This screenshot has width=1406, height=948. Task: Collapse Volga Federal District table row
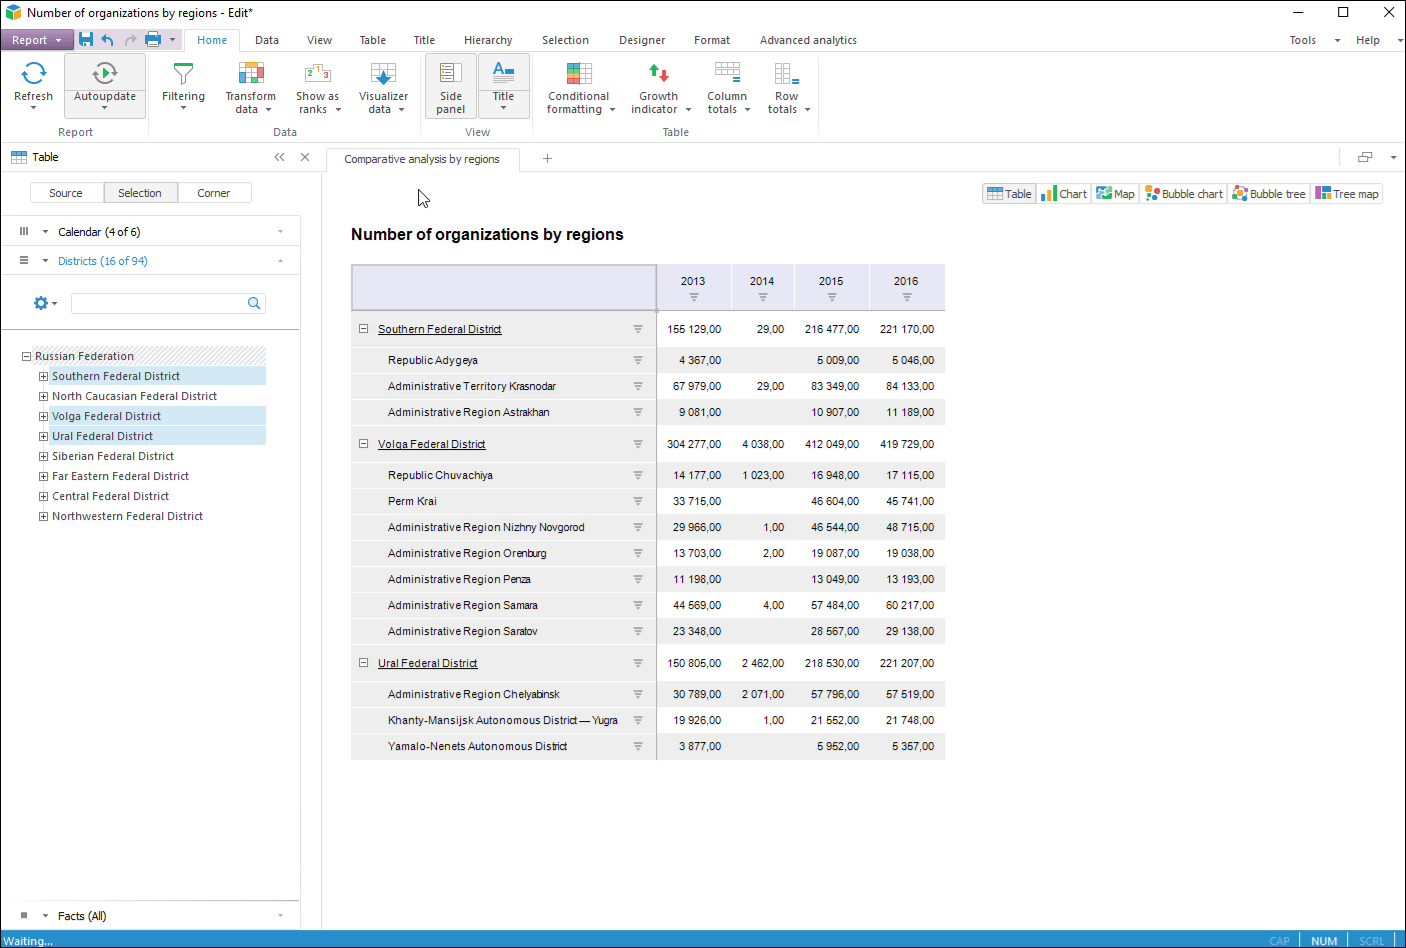363,444
